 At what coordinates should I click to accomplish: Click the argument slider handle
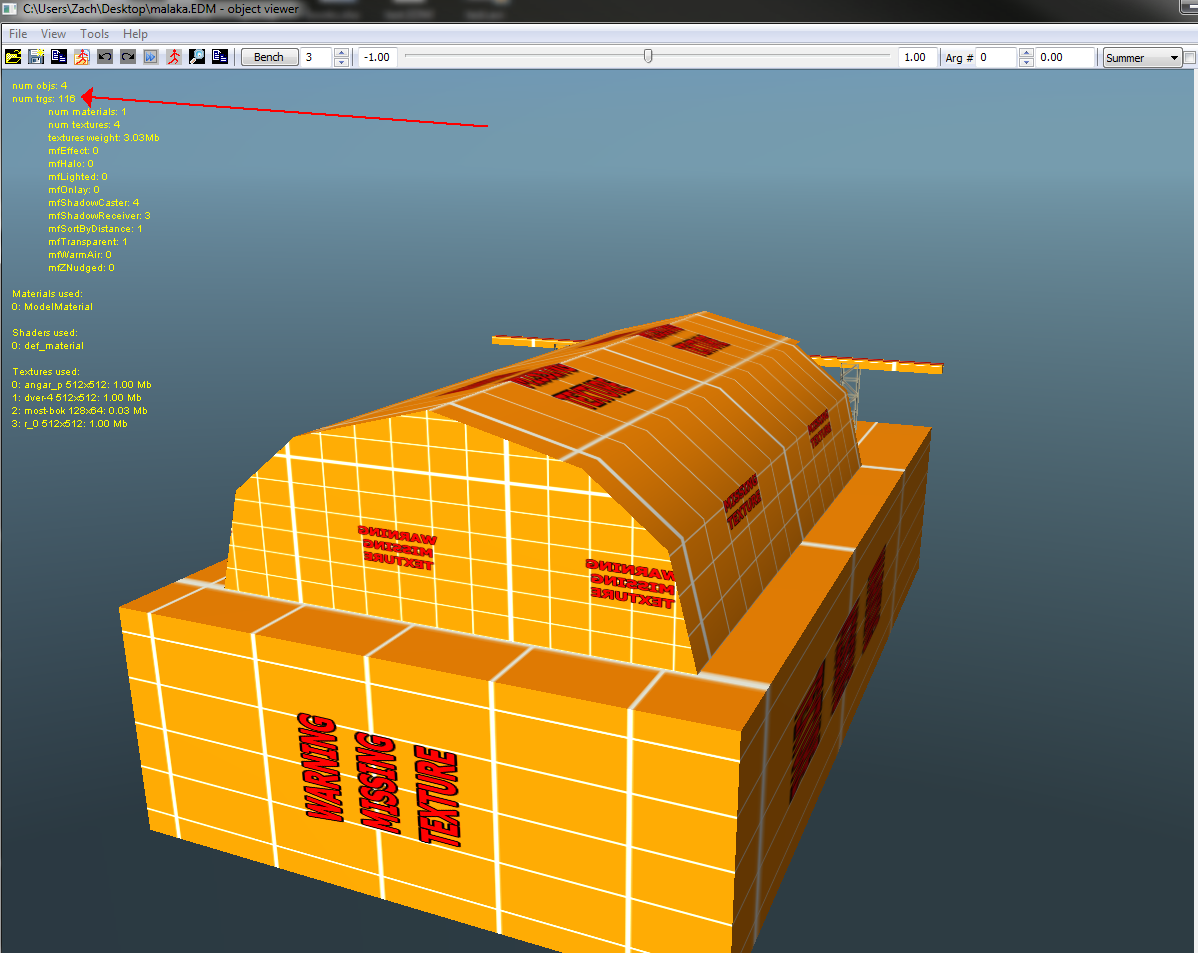(x=648, y=56)
